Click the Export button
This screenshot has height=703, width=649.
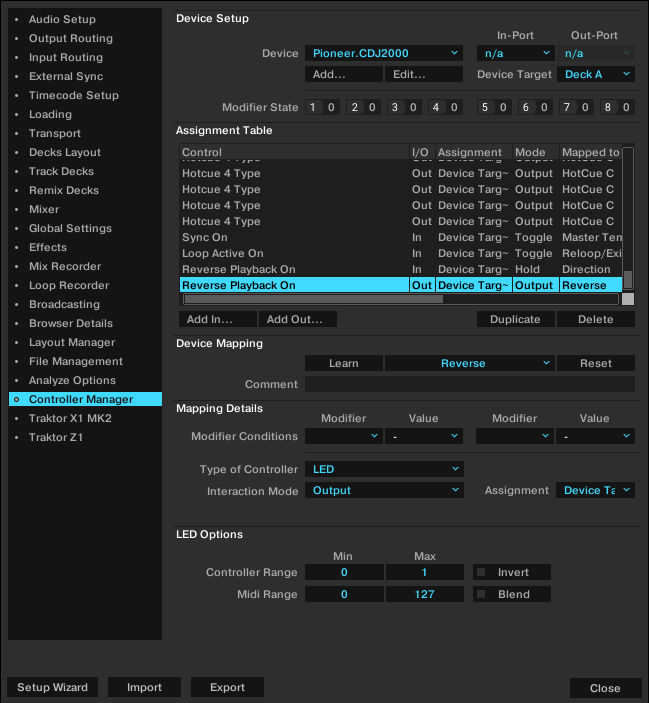tap(227, 687)
